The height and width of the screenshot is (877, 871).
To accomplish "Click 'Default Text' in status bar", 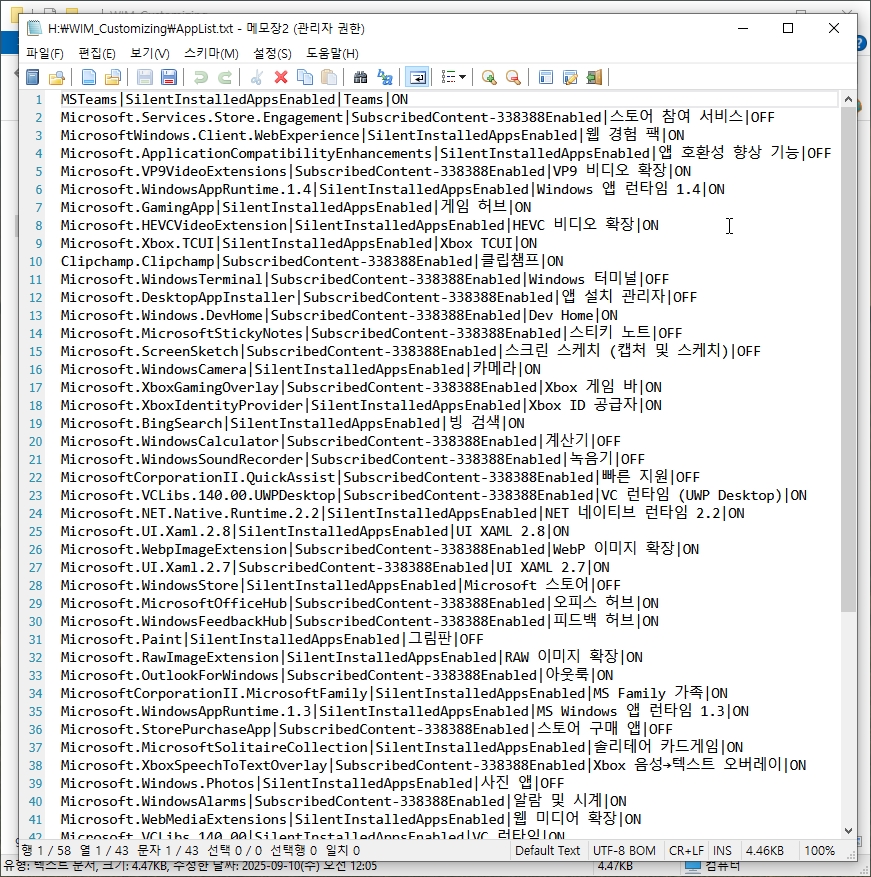I will point(547,850).
